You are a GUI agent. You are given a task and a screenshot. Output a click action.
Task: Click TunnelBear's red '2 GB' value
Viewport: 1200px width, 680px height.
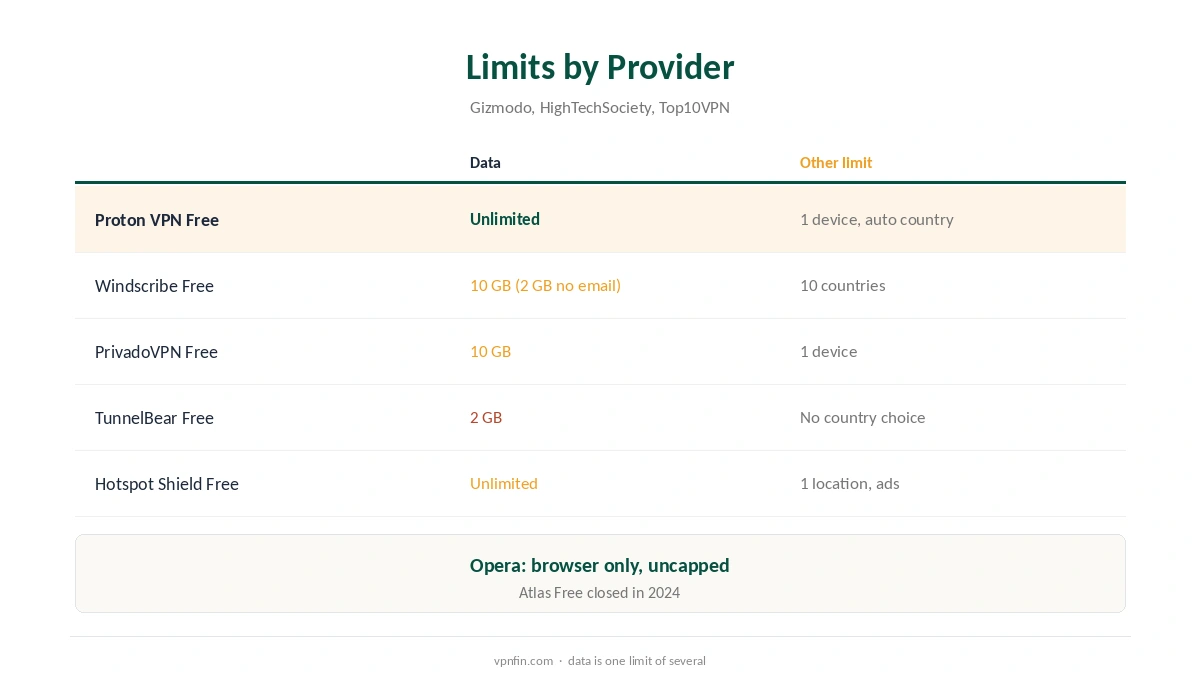point(486,417)
